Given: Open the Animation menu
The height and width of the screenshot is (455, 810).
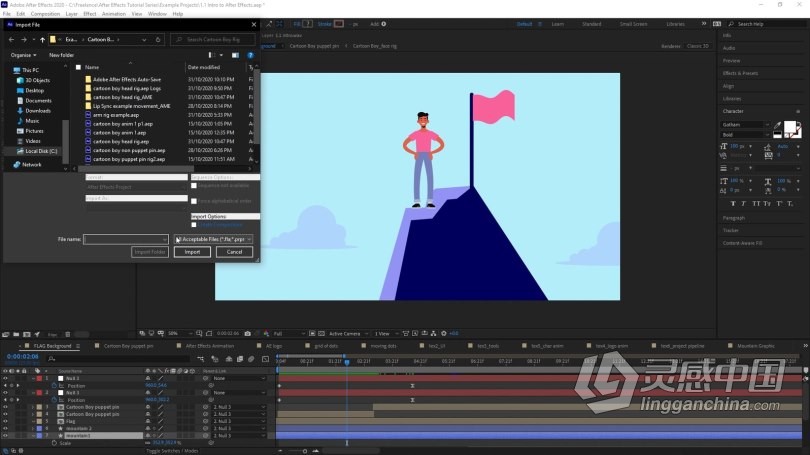Looking at the screenshot, I should click(x=114, y=14).
